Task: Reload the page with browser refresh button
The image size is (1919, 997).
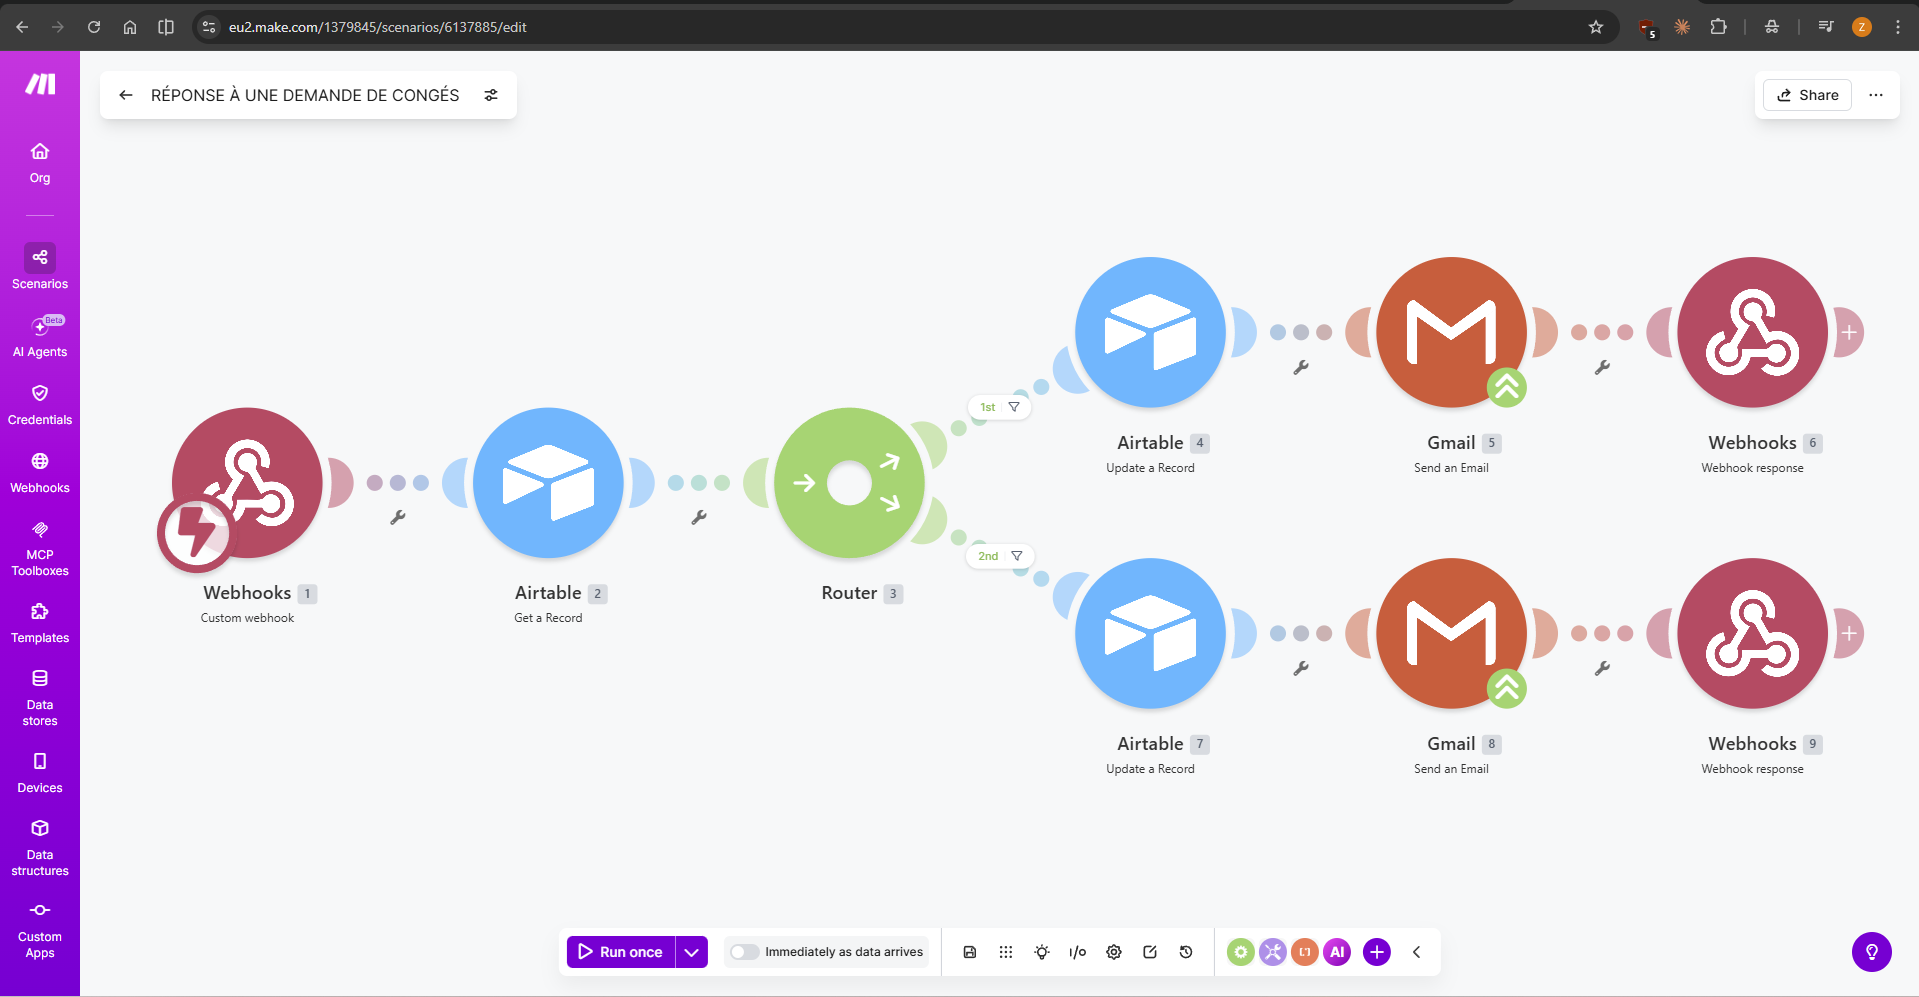Action: pyautogui.click(x=94, y=27)
